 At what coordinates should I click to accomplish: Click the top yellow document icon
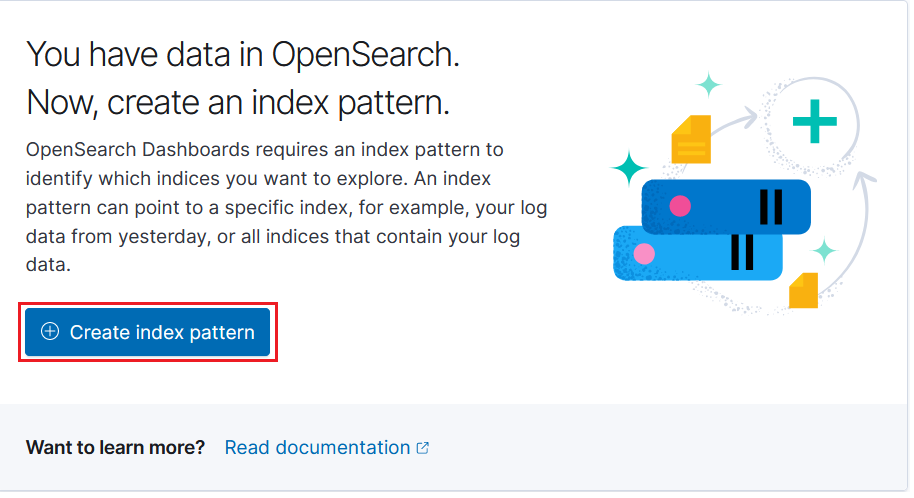691,139
